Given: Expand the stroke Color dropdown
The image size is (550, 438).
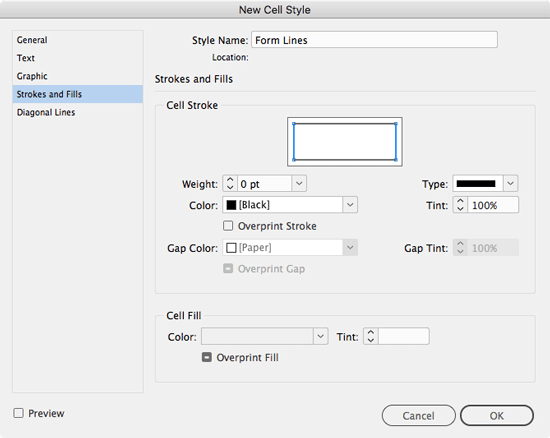Looking at the screenshot, I should click(350, 205).
